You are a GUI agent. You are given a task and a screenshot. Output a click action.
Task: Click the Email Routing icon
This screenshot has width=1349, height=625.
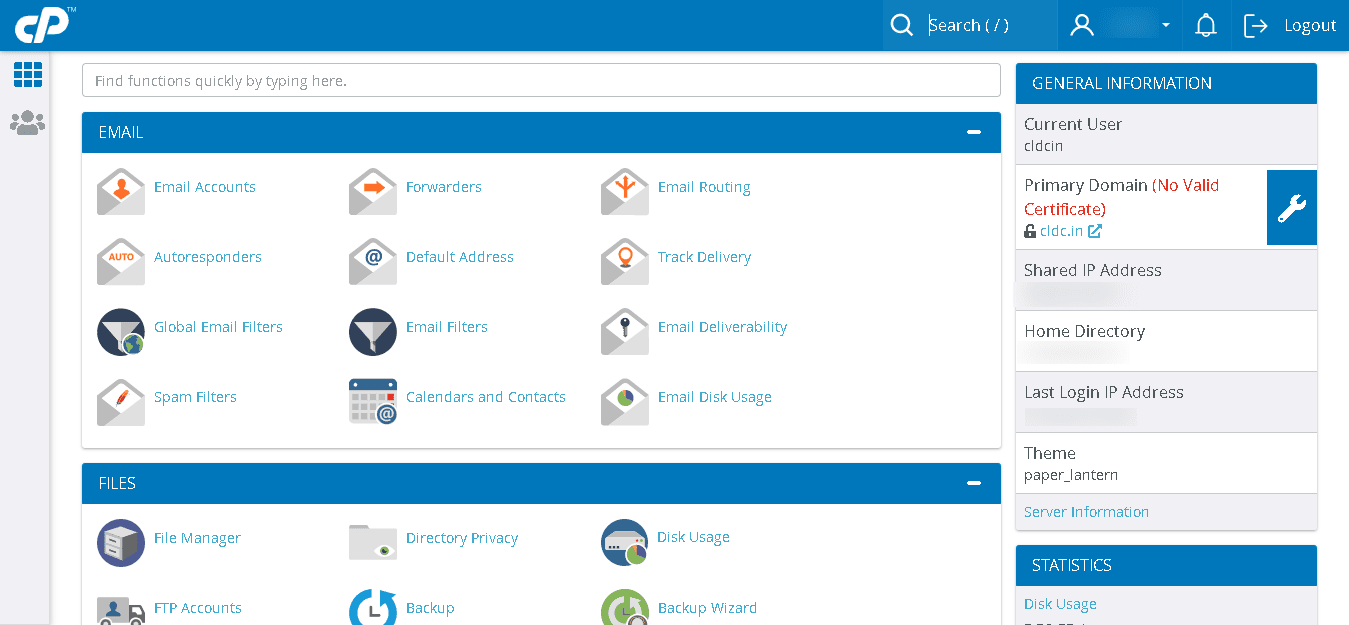pos(625,191)
